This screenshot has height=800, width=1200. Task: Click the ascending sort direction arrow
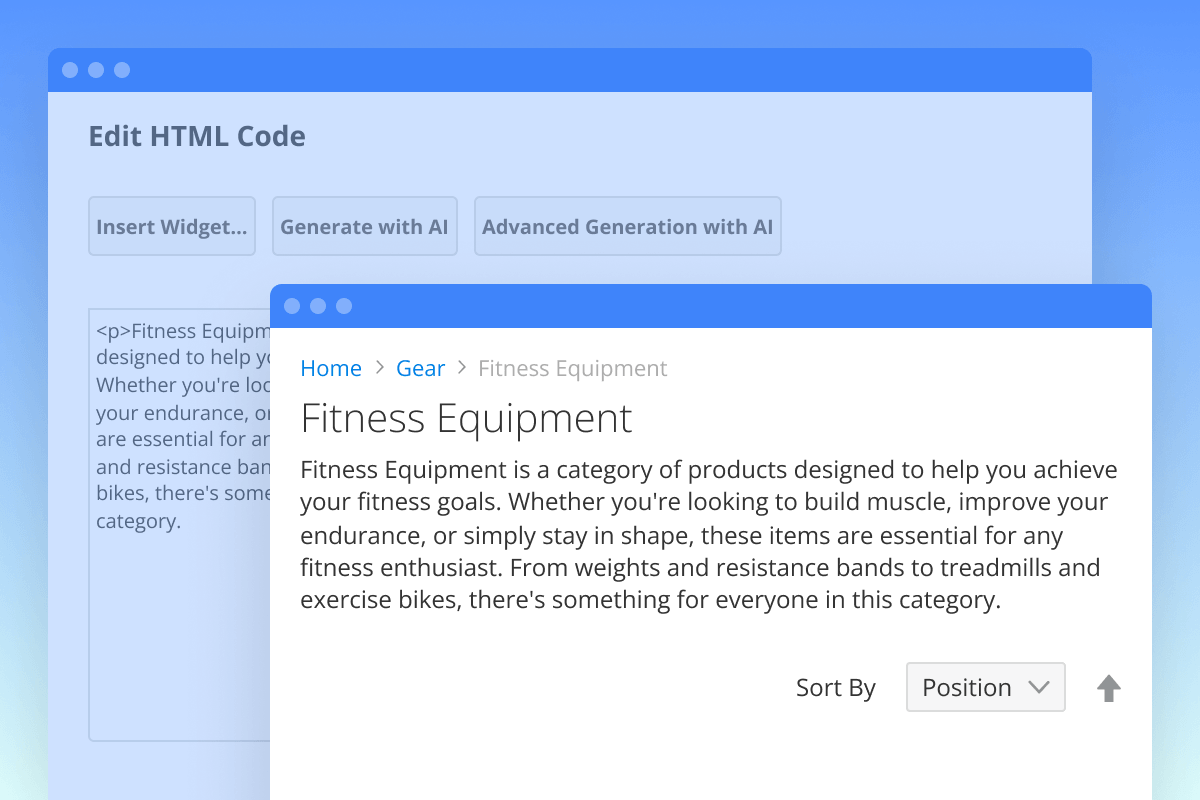1108,688
